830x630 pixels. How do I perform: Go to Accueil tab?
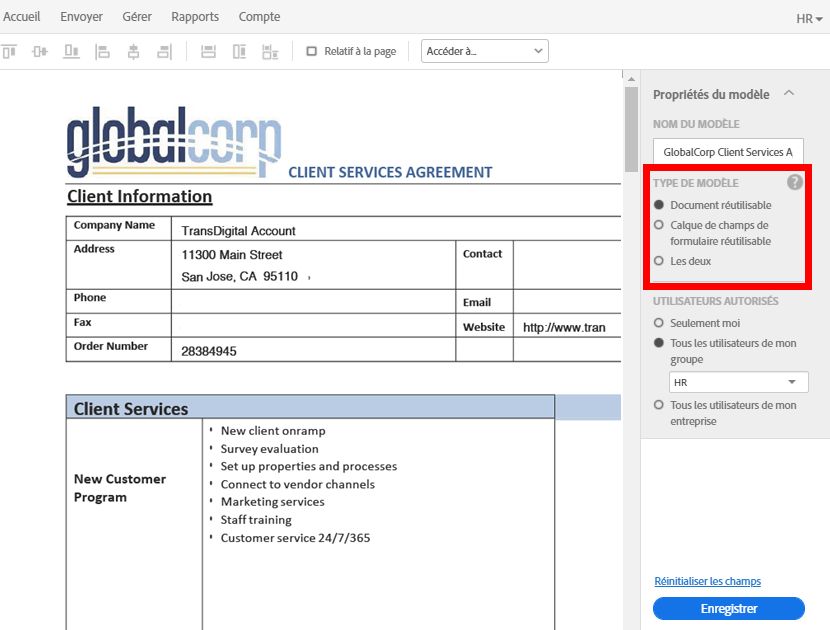click(x=21, y=17)
